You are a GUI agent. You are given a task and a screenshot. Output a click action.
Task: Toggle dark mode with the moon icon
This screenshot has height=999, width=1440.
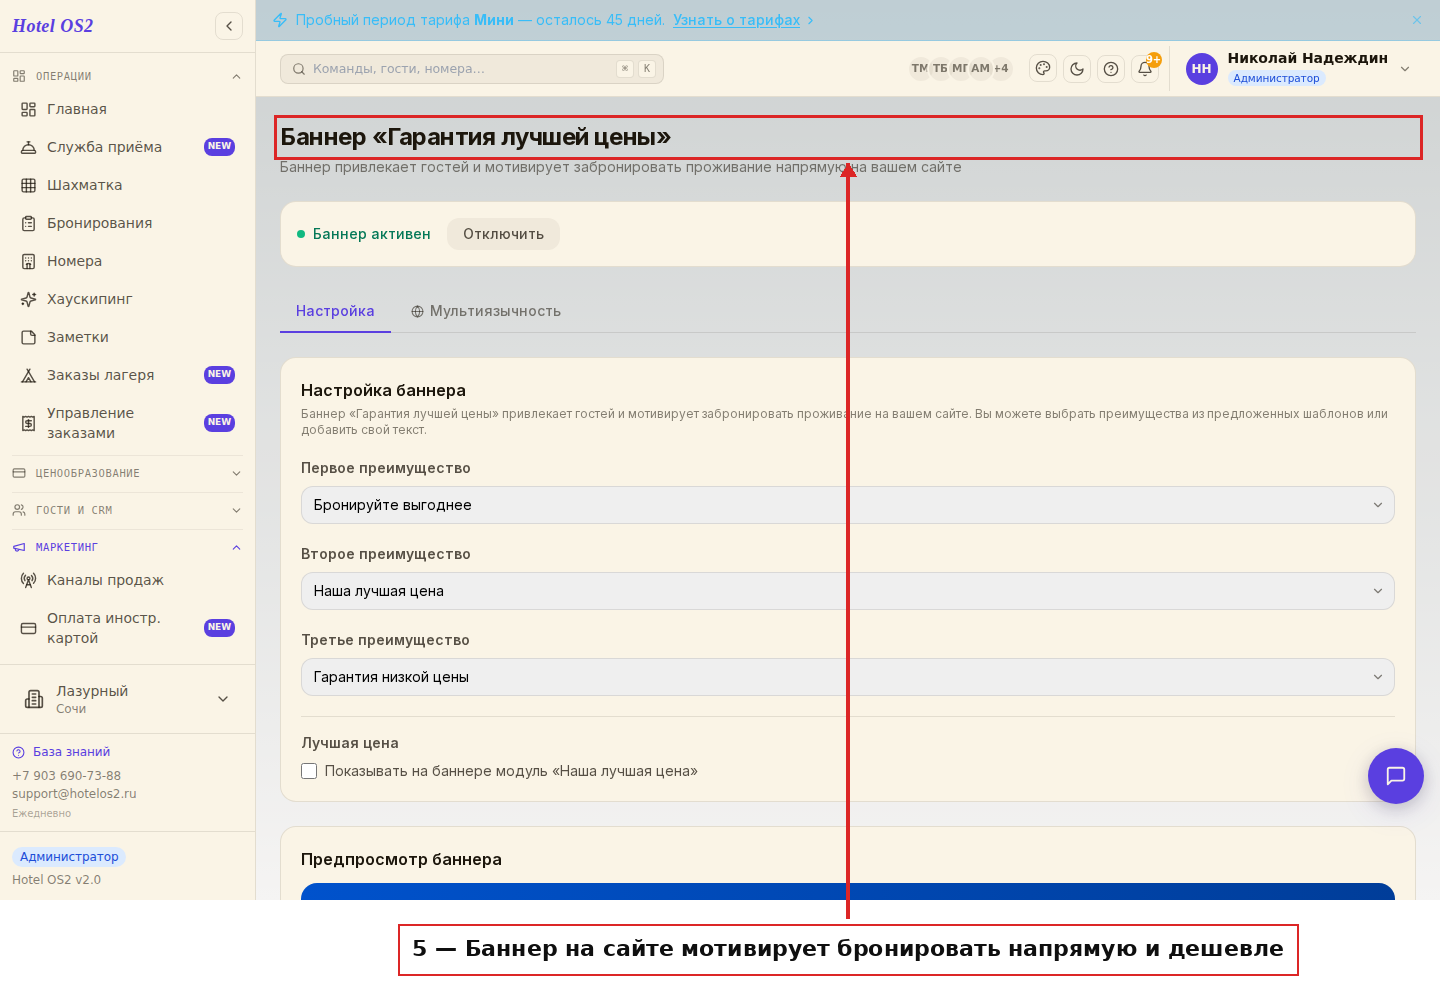1077,69
